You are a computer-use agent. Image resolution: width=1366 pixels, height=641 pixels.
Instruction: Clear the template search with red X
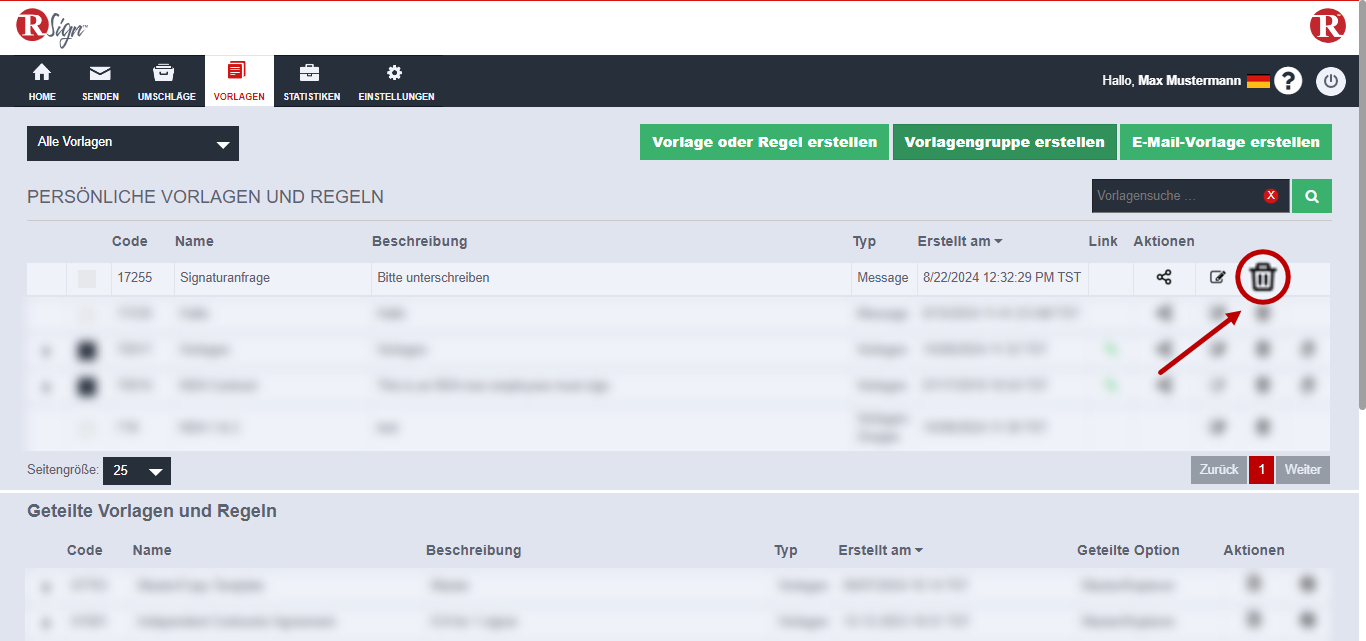pos(1271,196)
